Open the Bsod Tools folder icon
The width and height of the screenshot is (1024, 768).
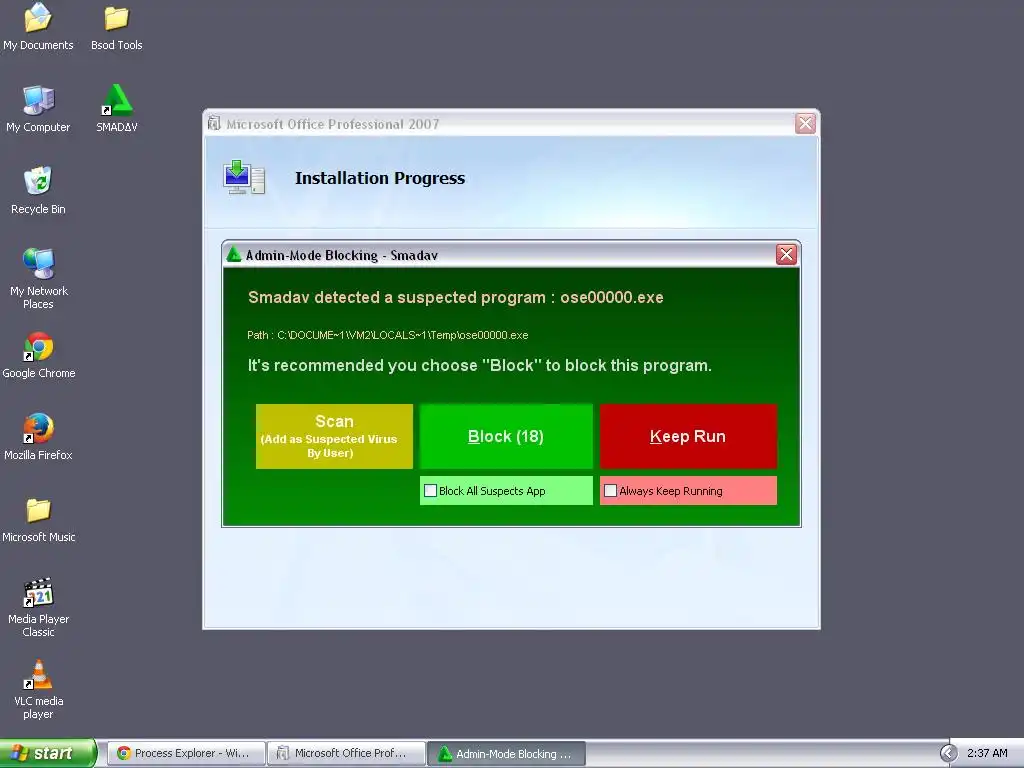116,26
